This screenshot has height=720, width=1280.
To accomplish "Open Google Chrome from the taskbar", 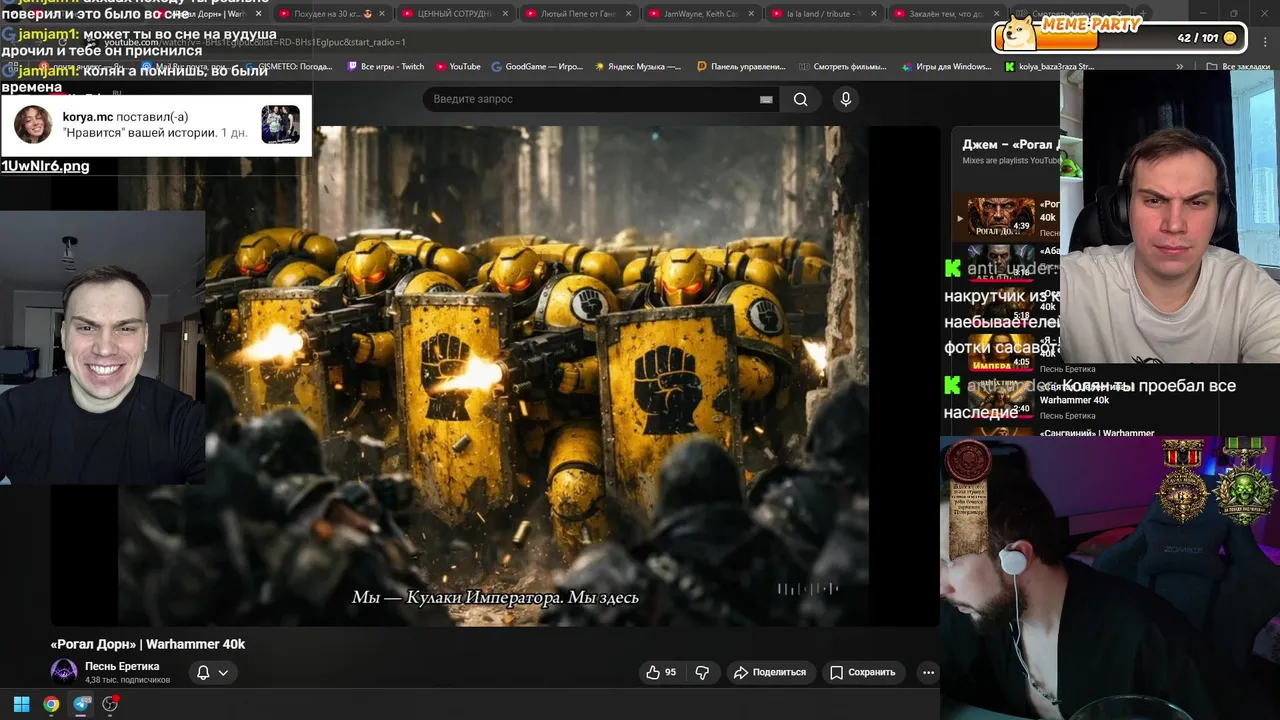I will point(51,704).
